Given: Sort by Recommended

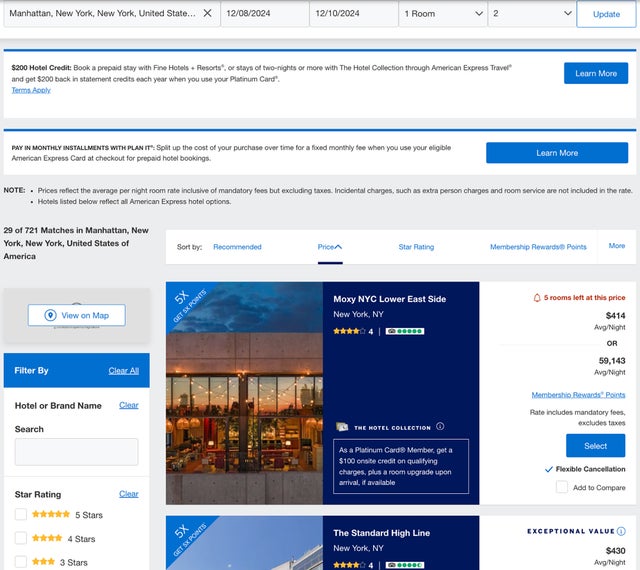Looking at the screenshot, I should [237, 247].
